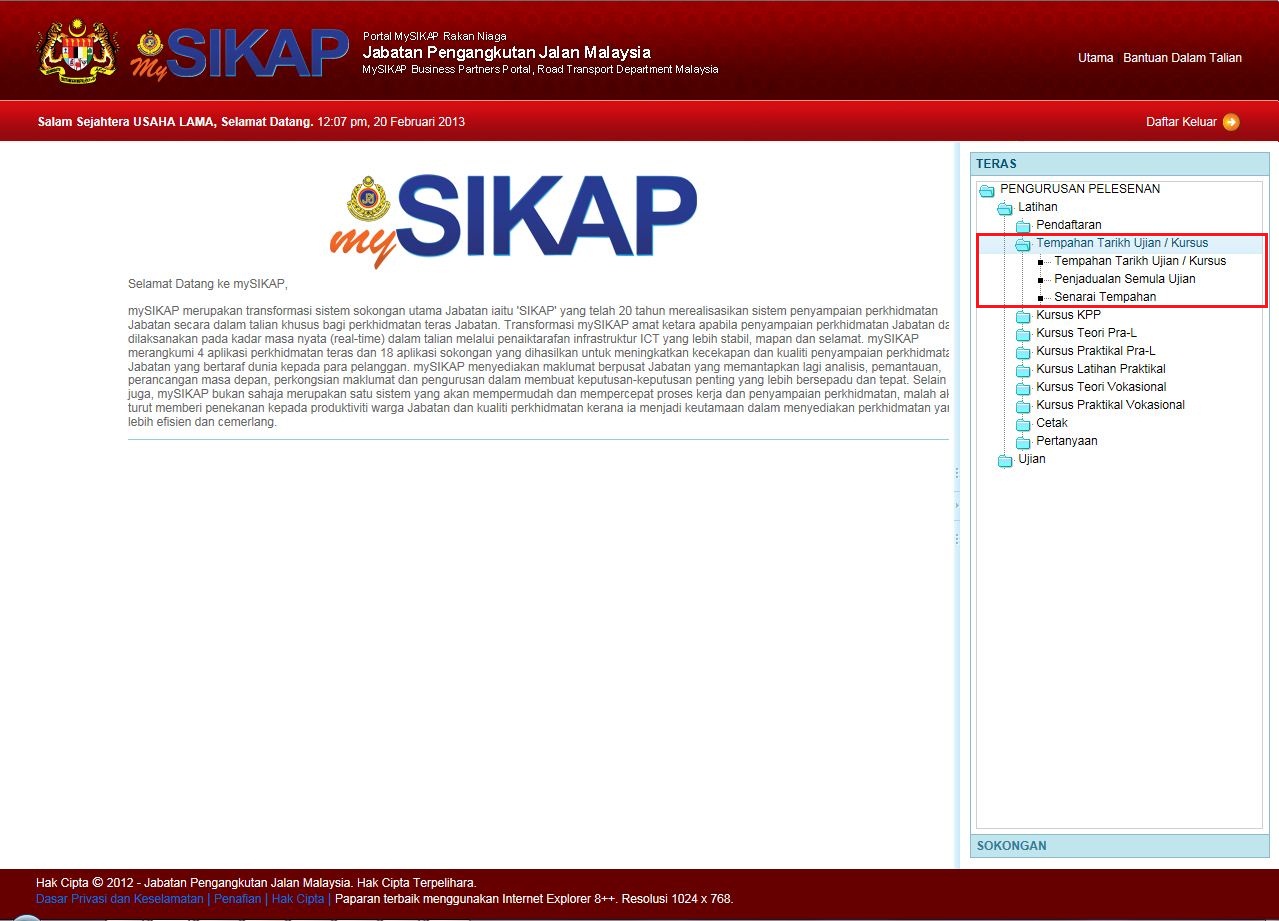
Task: Log out via the Daftar Keluar link
Action: tap(1181, 122)
